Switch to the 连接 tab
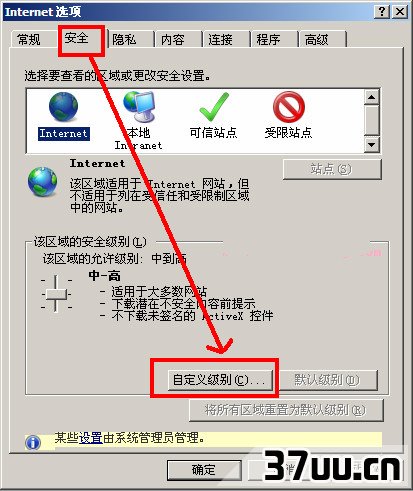This screenshot has height=491, width=413. [x=220, y=39]
